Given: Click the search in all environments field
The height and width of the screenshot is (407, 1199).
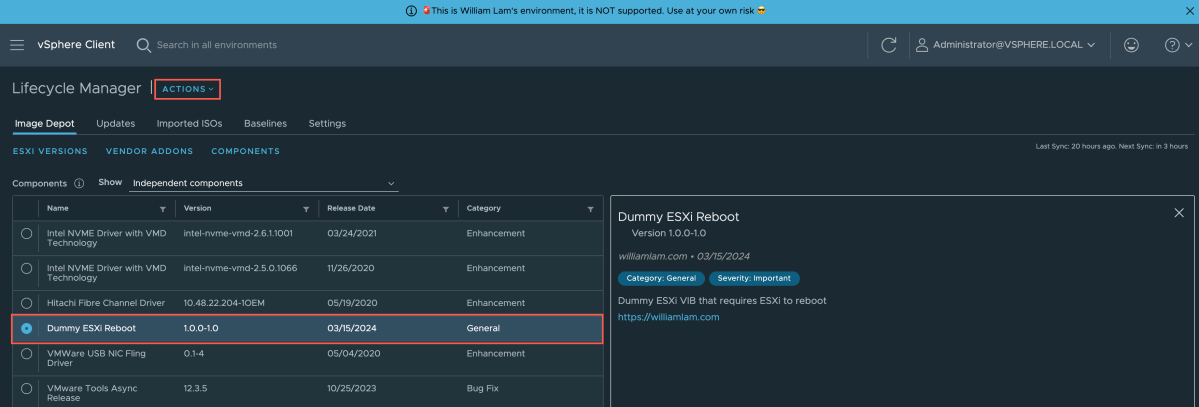Looking at the screenshot, I should (216, 45).
